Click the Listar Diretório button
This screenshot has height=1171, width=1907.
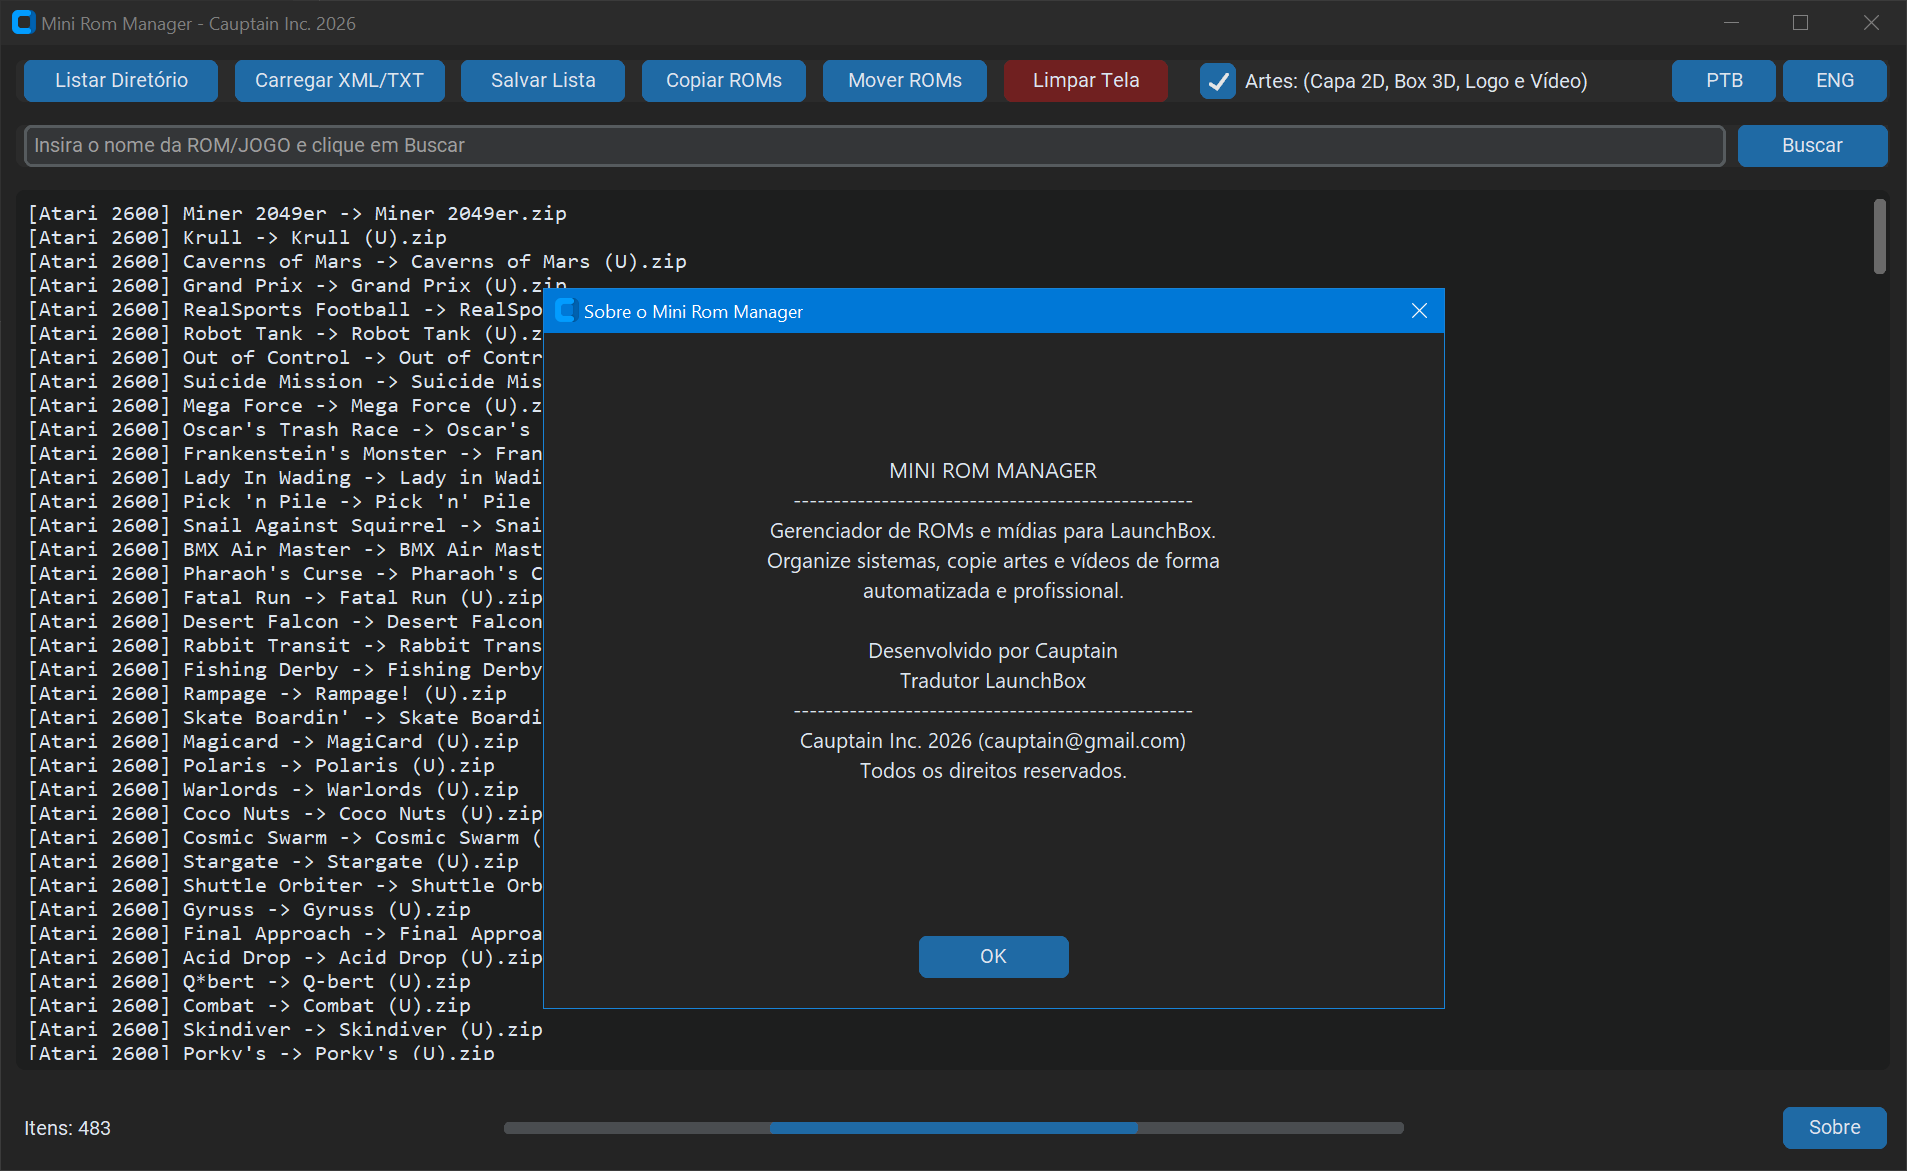(121, 81)
